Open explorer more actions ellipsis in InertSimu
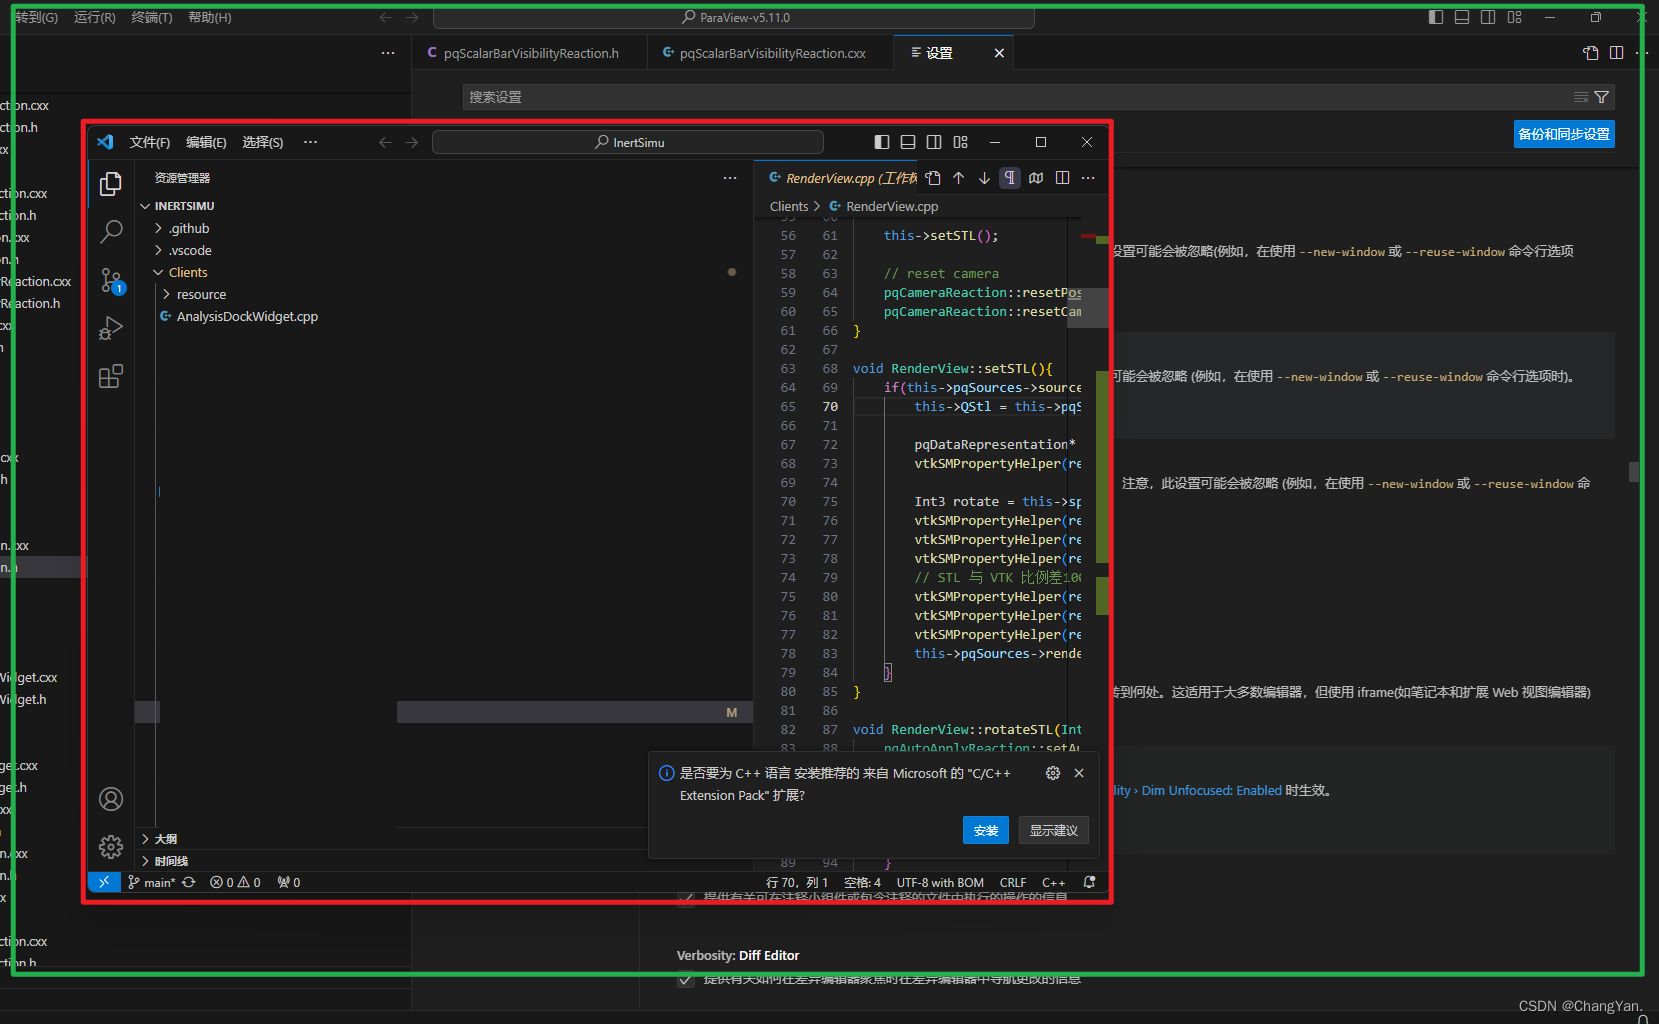The height and width of the screenshot is (1024, 1659). coord(730,178)
